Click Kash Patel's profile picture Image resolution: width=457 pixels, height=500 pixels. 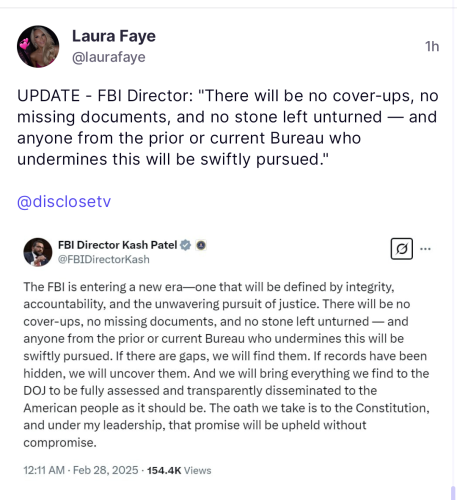coord(38,252)
